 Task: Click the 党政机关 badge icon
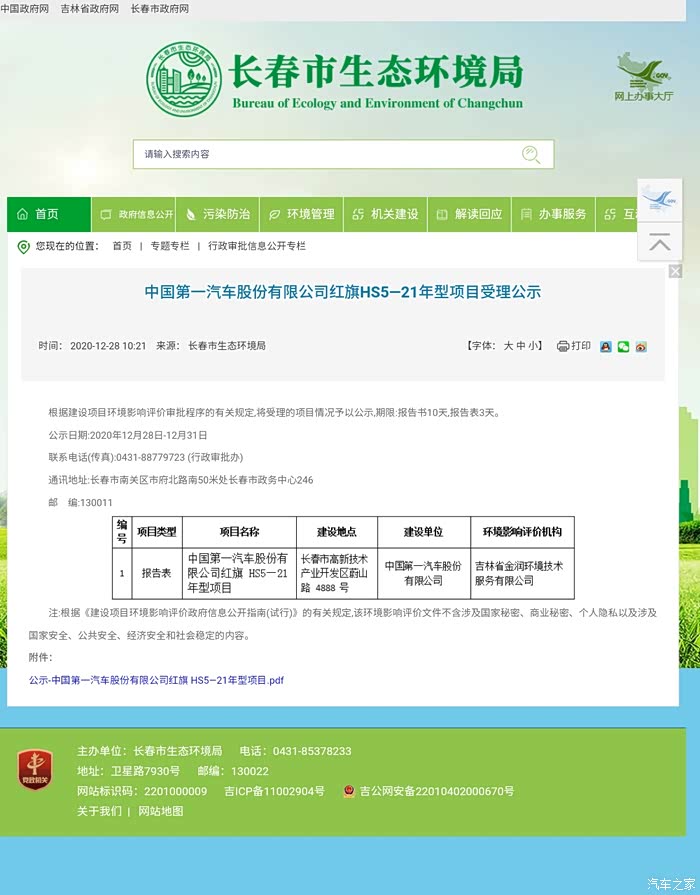click(x=35, y=770)
